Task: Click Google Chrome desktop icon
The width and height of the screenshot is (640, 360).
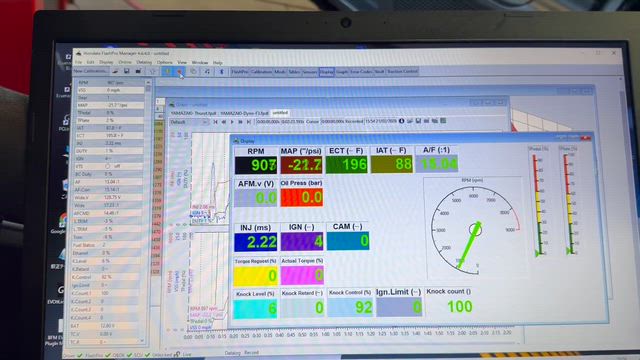Action: [62, 221]
